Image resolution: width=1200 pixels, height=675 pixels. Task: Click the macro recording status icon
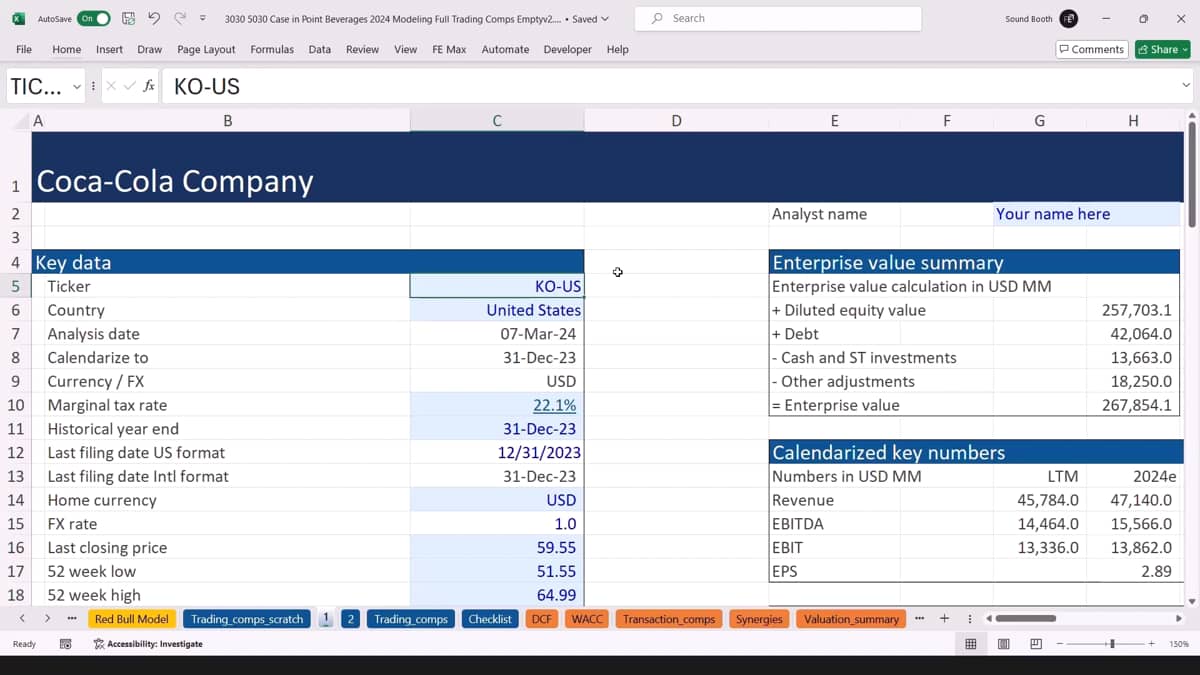point(65,644)
